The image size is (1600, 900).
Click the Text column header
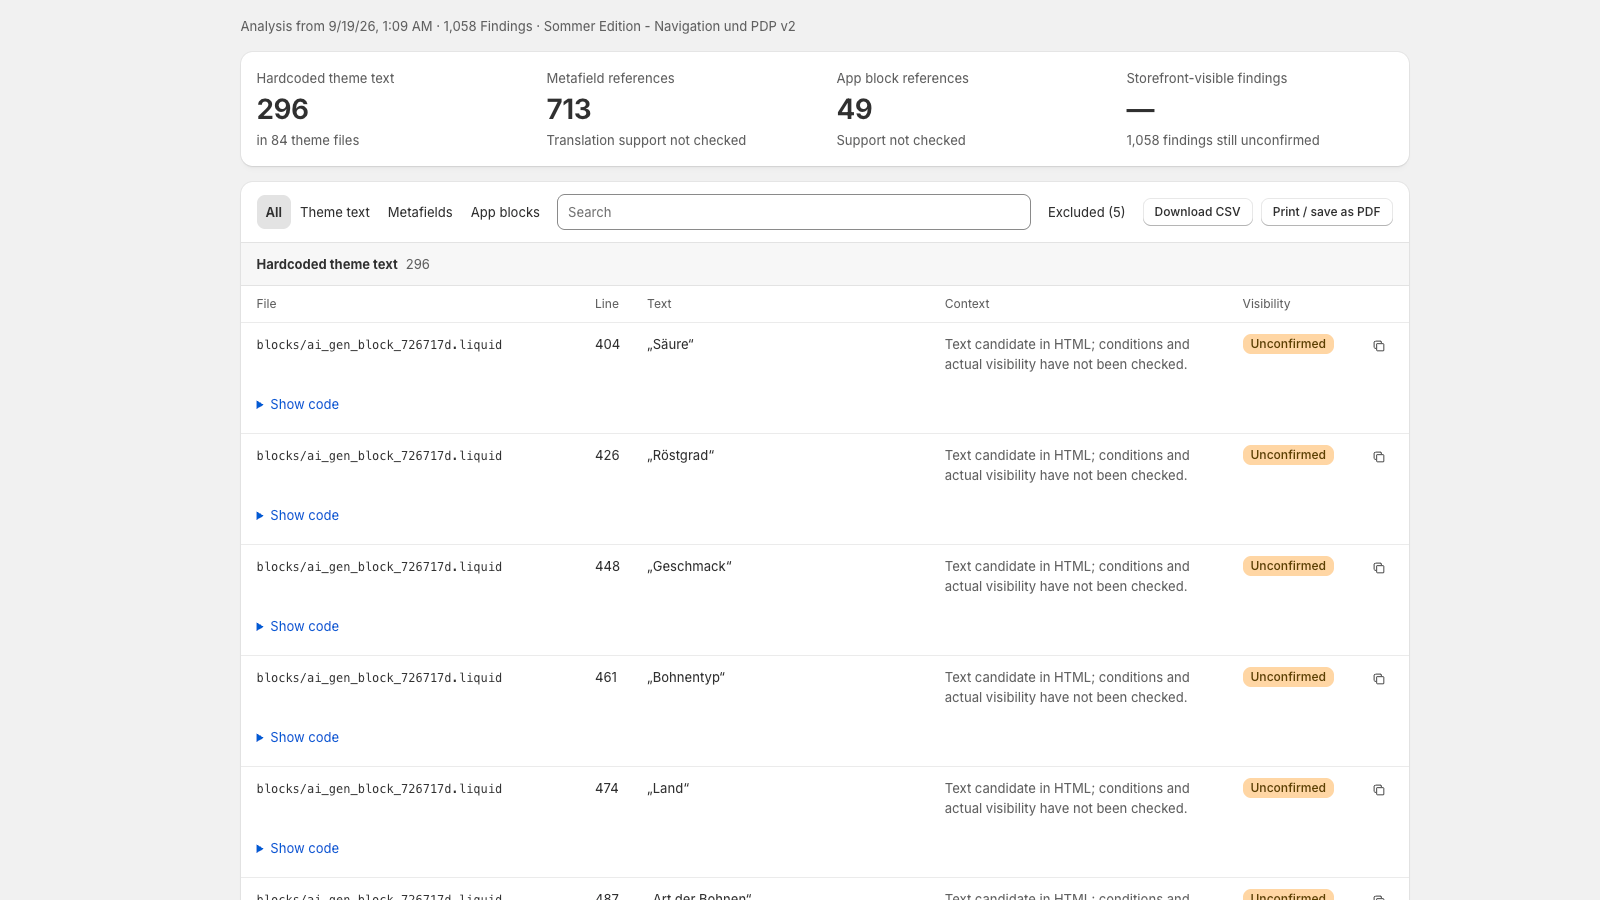click(659, 304)
